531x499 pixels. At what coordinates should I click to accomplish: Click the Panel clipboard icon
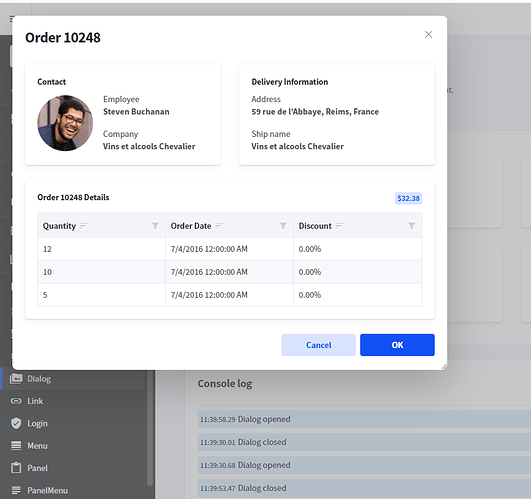pyautogui.click(x=16, y=468)
